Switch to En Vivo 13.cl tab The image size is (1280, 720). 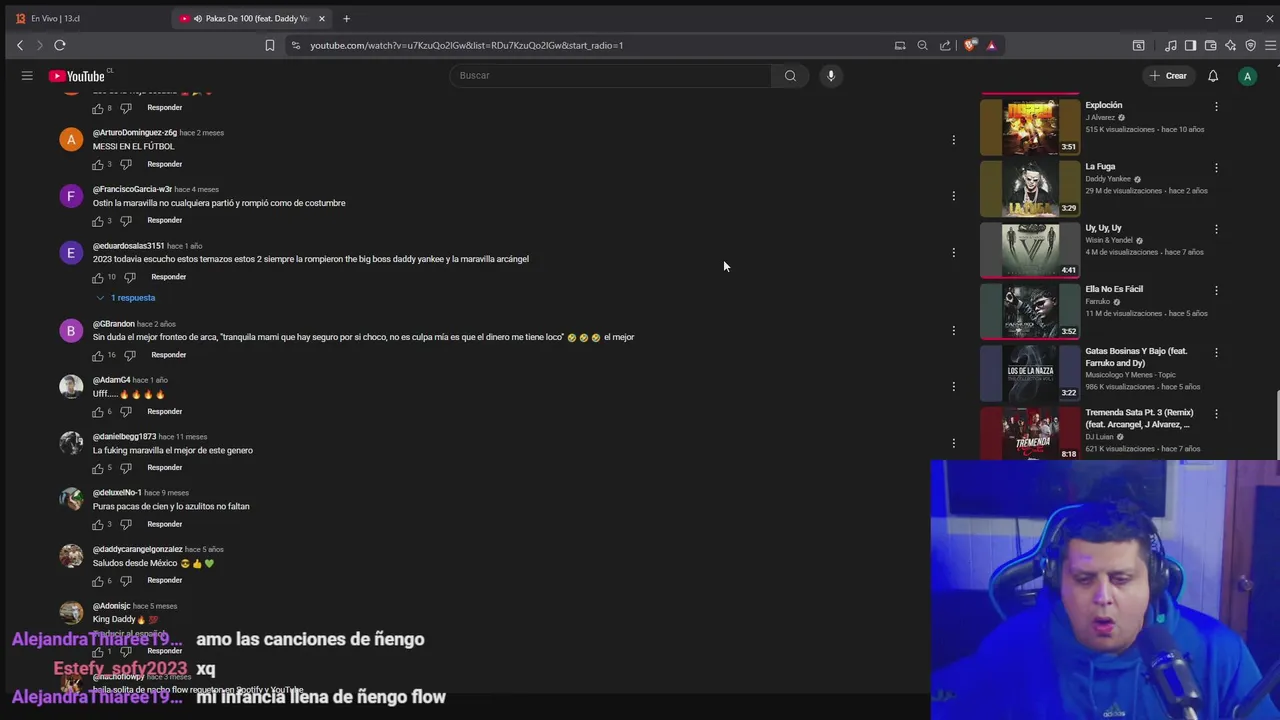pos(85,18)
